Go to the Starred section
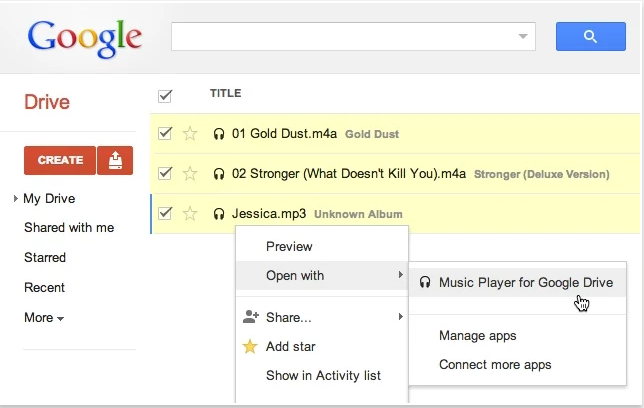Image resolution: width=644 pixels, height=408 pixels. pos(45,257)
